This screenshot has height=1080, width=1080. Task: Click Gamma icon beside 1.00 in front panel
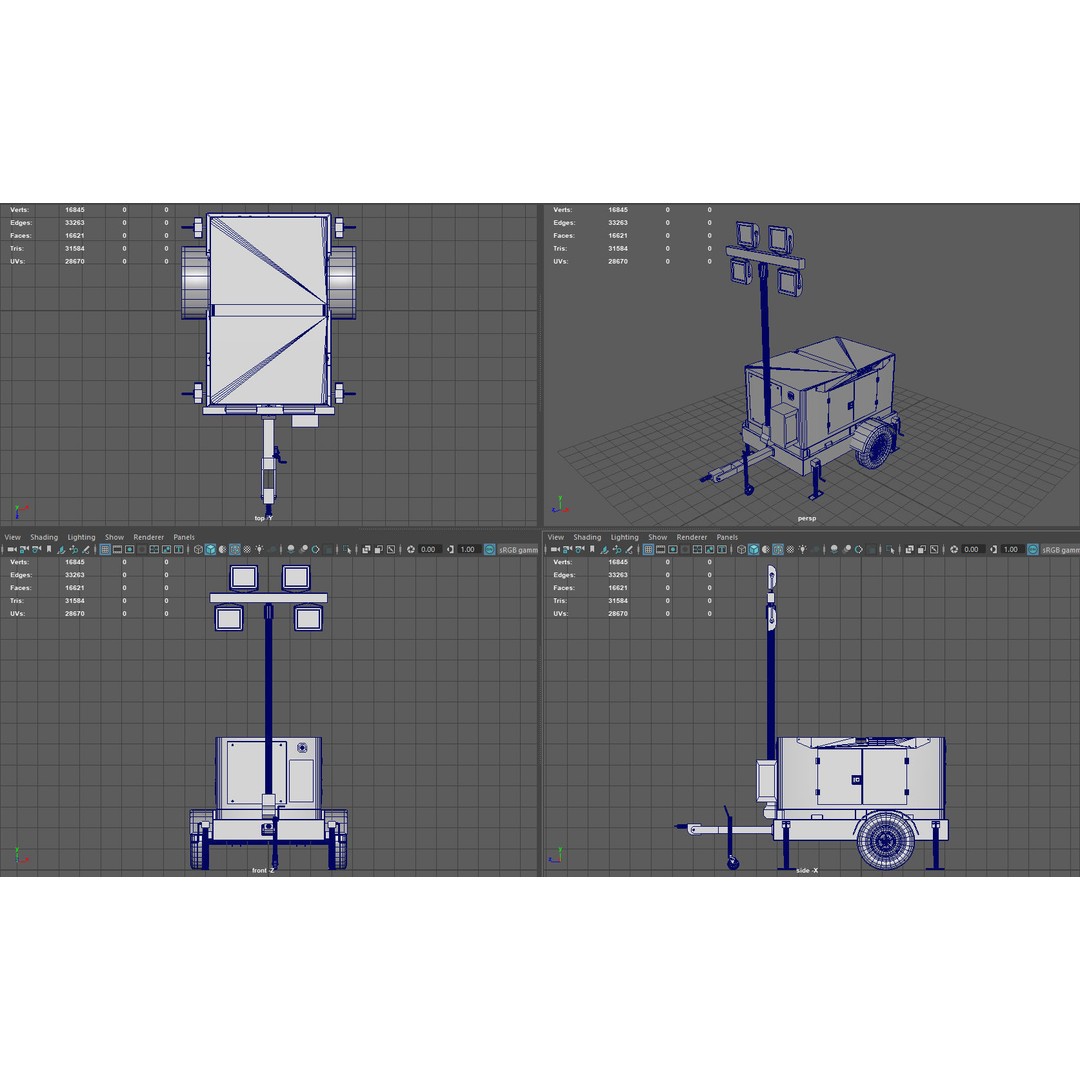click(x=450, y=549)
